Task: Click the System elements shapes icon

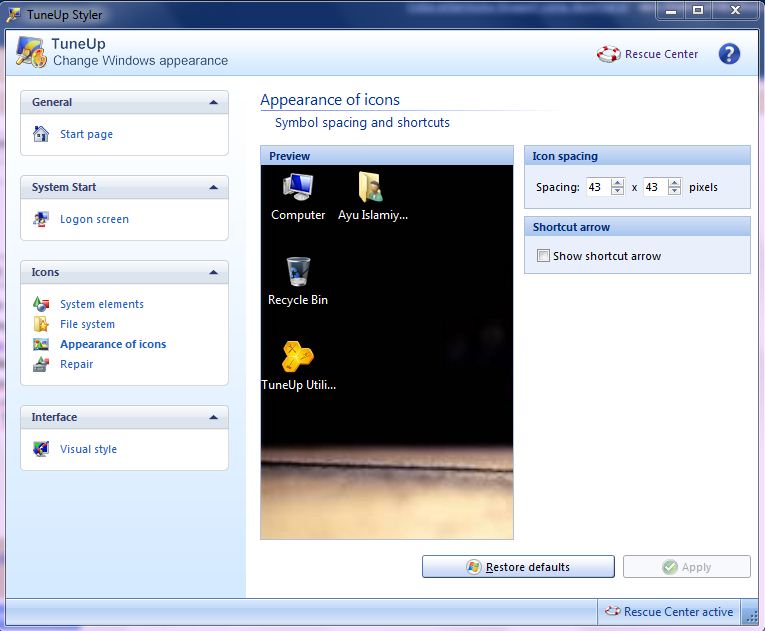Action: click(41, 304)
